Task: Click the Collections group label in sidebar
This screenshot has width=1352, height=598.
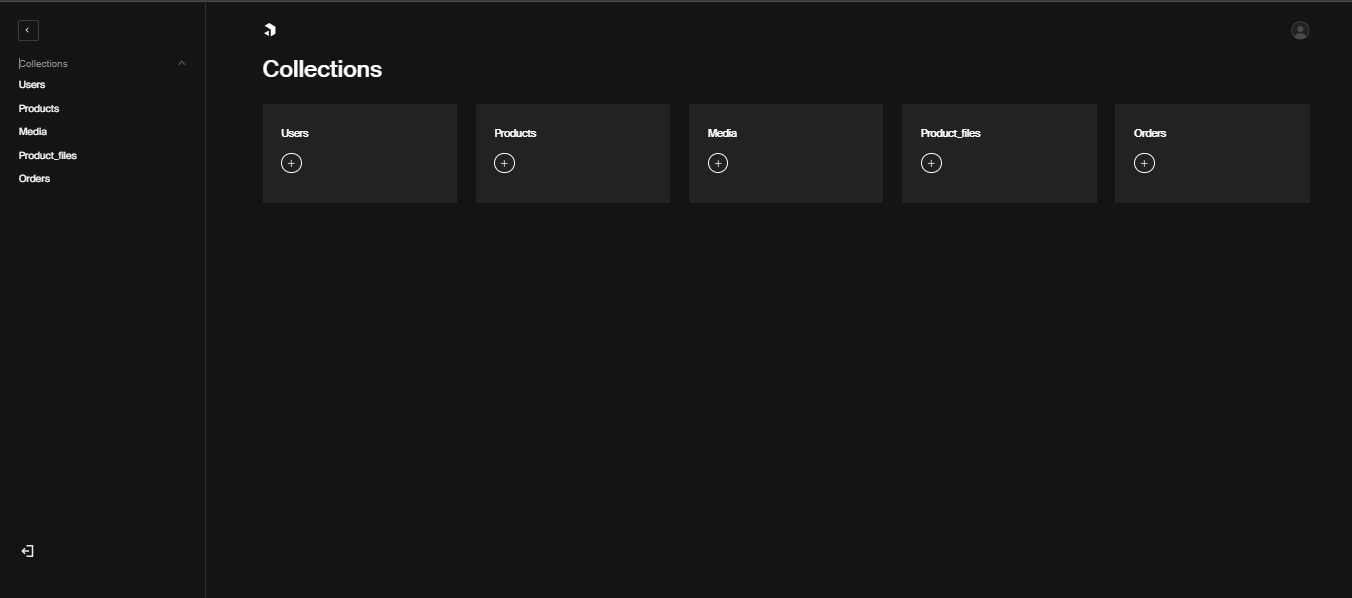Action: click(43, 63)
